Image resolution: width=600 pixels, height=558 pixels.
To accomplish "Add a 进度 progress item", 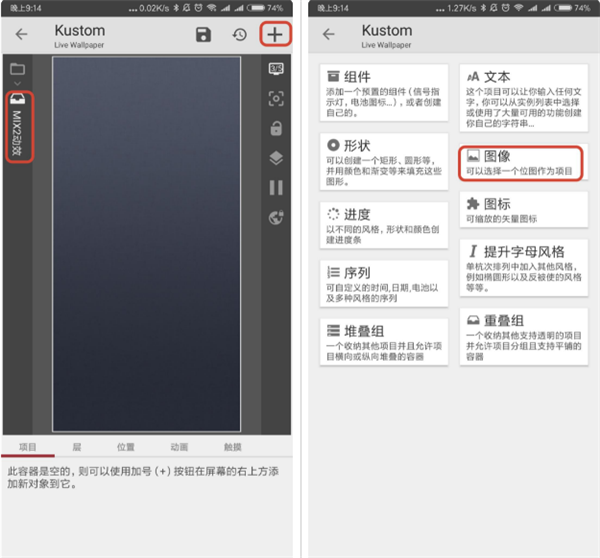I will pos(384,225).
